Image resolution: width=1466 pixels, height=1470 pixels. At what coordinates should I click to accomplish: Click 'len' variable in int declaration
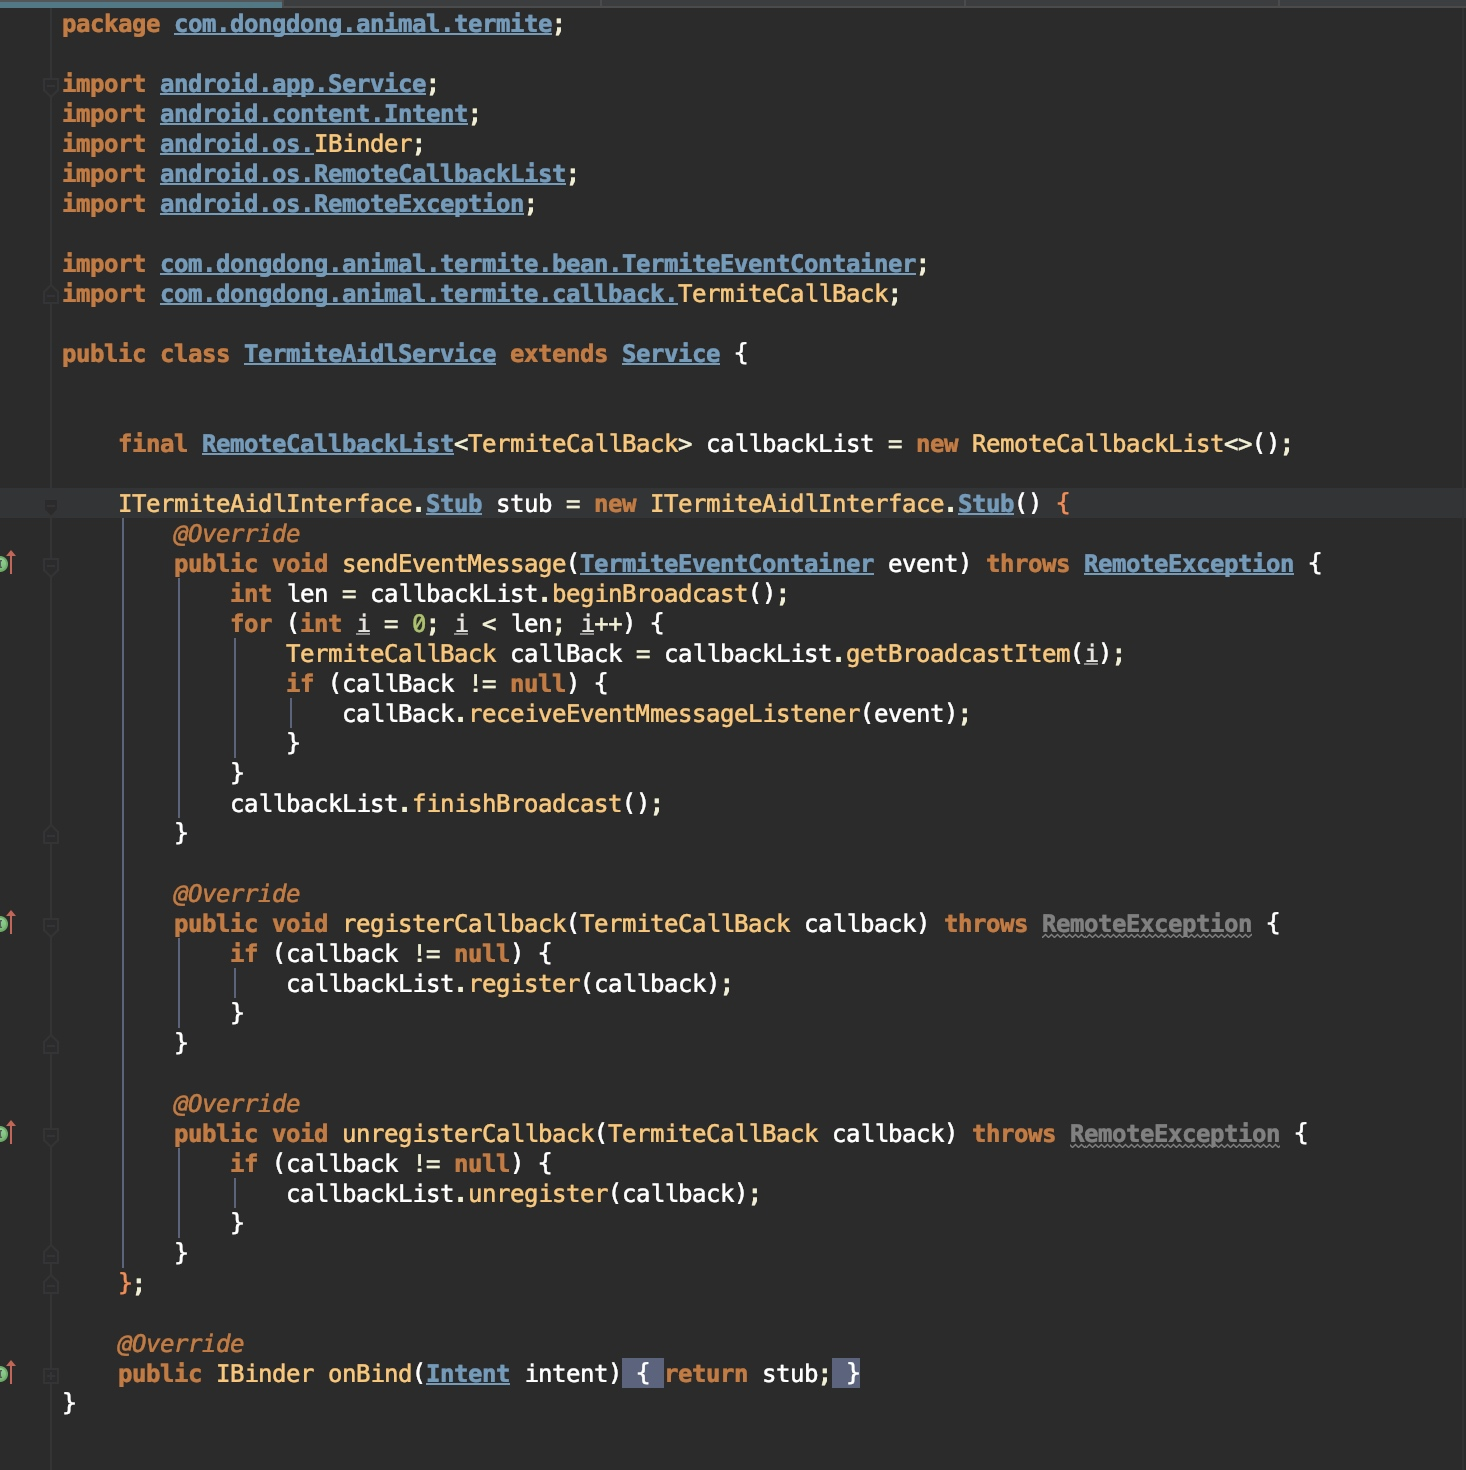[x=307, y=594]
